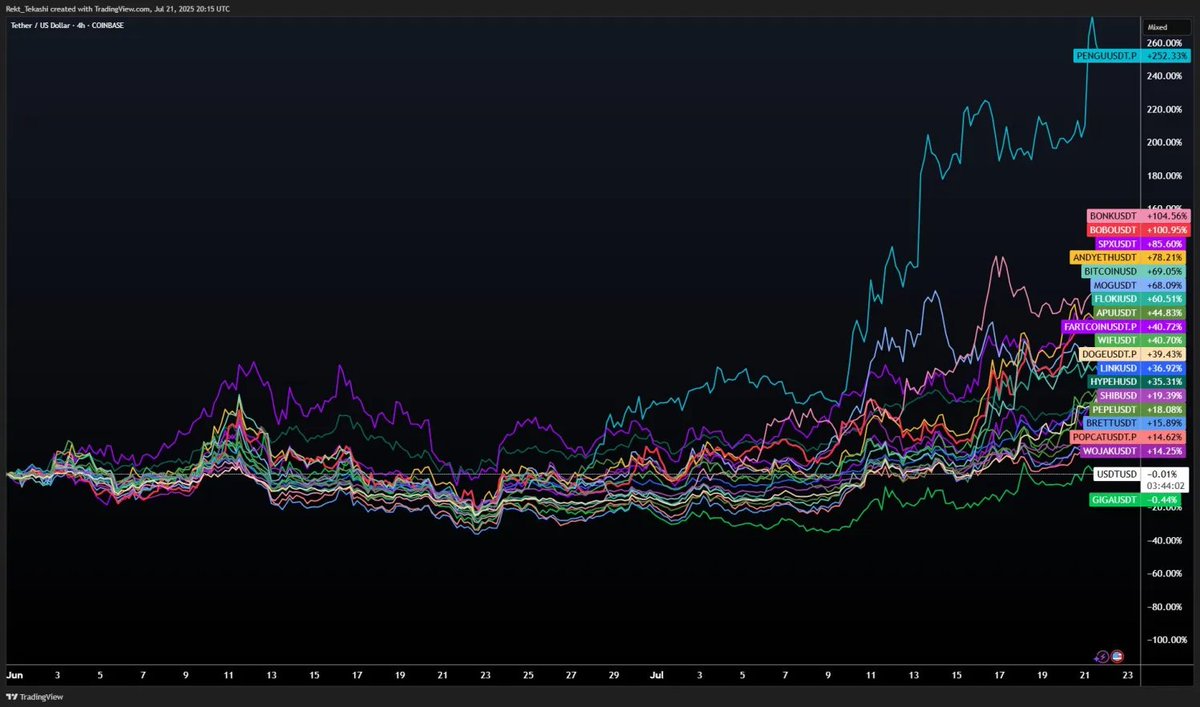
Task: Select the PENGUUSDT.P price label
Action: pyautogui.click(x=1107, y=57)
